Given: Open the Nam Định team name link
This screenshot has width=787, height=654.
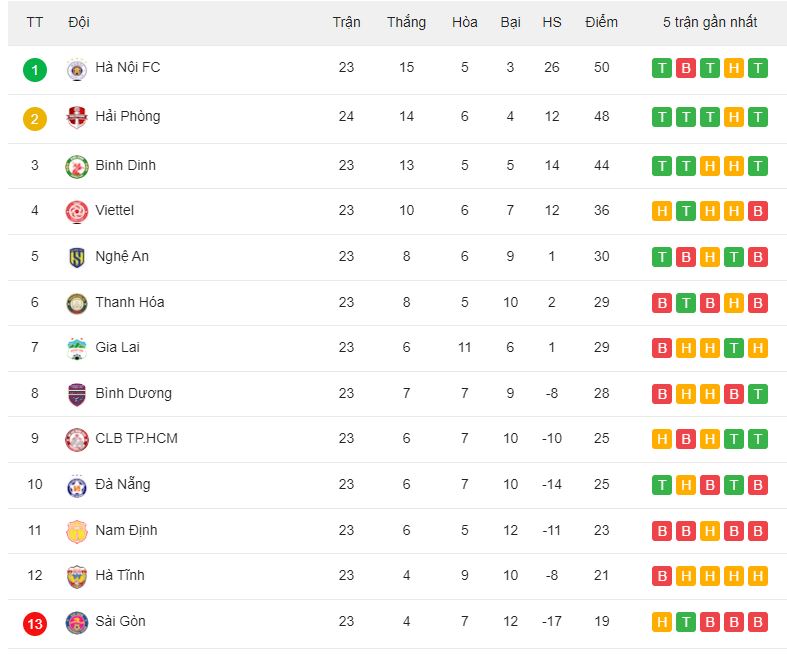Looking at the screenshot, I should coord(126,530).
